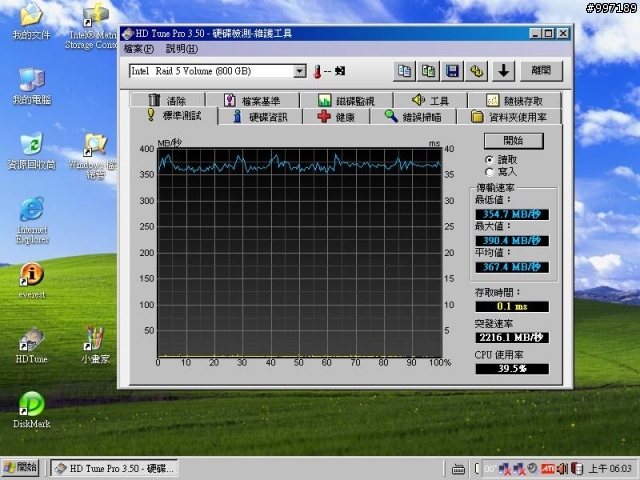The image size is (640, 480).
Task: Click the down arrow minimize-to-tray icon
Action: (503, 71)
